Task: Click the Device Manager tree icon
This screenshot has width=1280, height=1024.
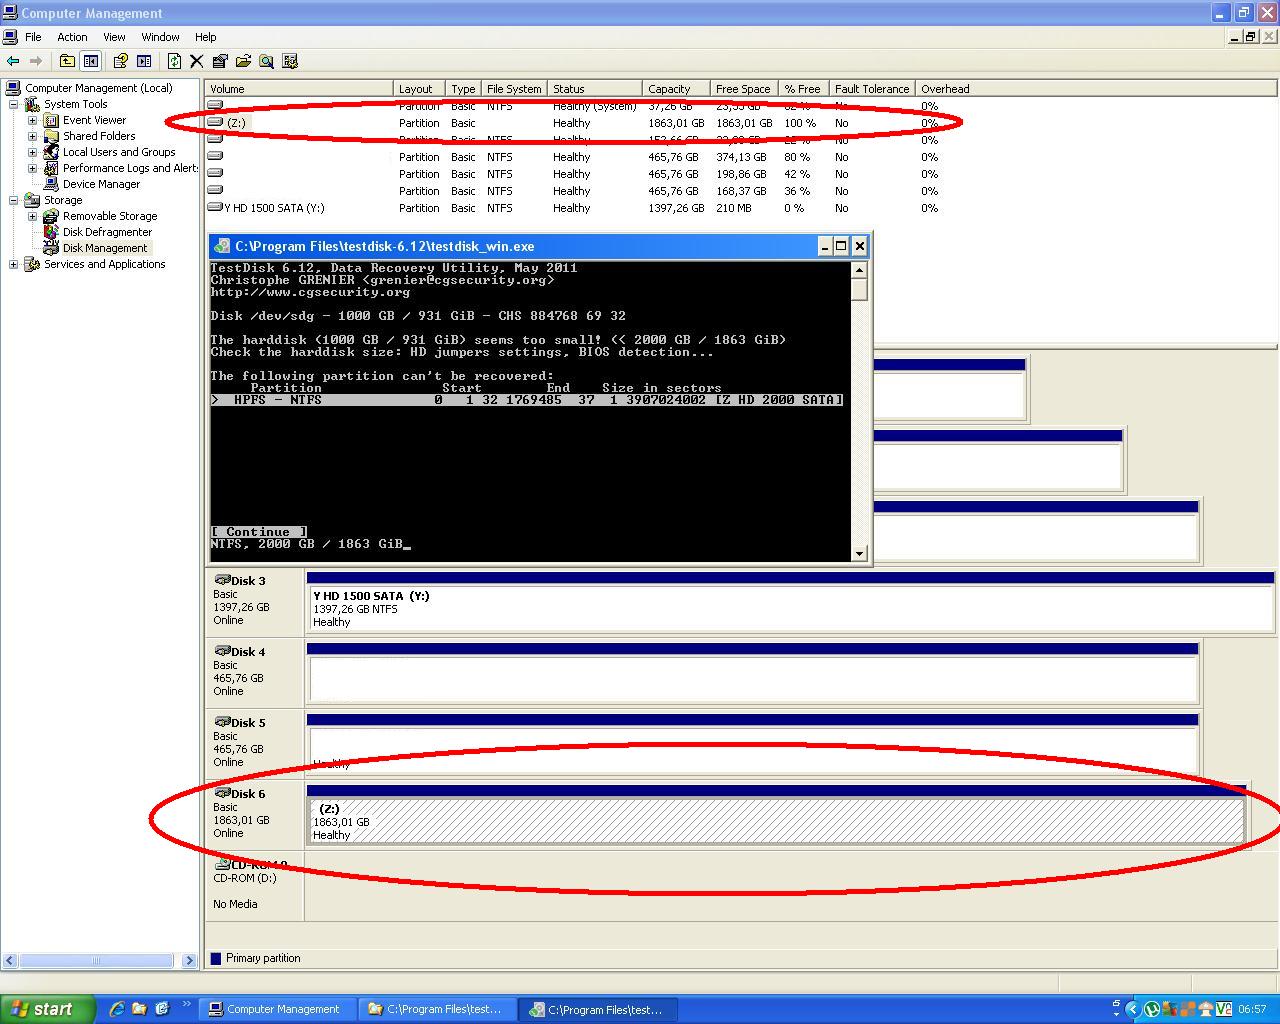Action: click(51, 184)
